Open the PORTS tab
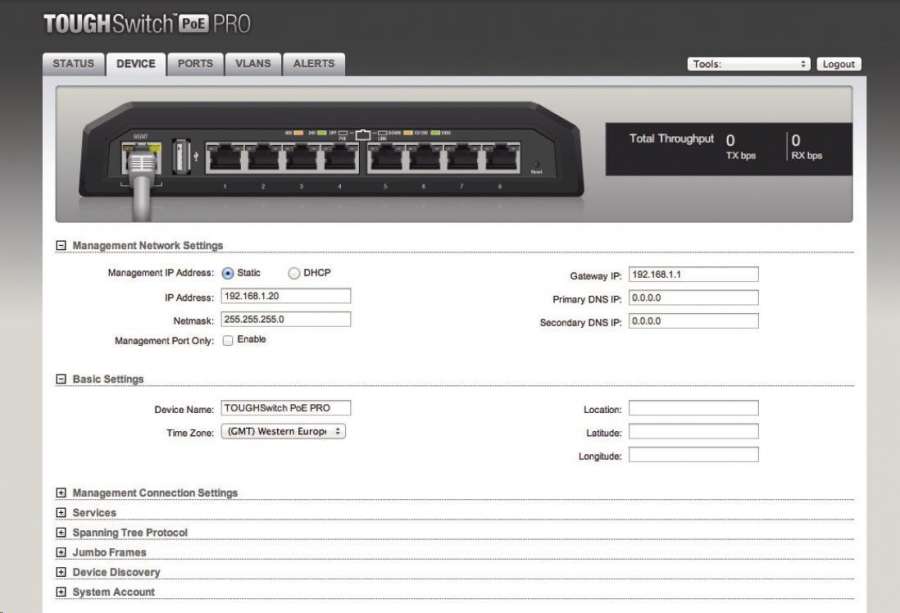The width and height of the screenshot is (900, 613). (195, 64)
